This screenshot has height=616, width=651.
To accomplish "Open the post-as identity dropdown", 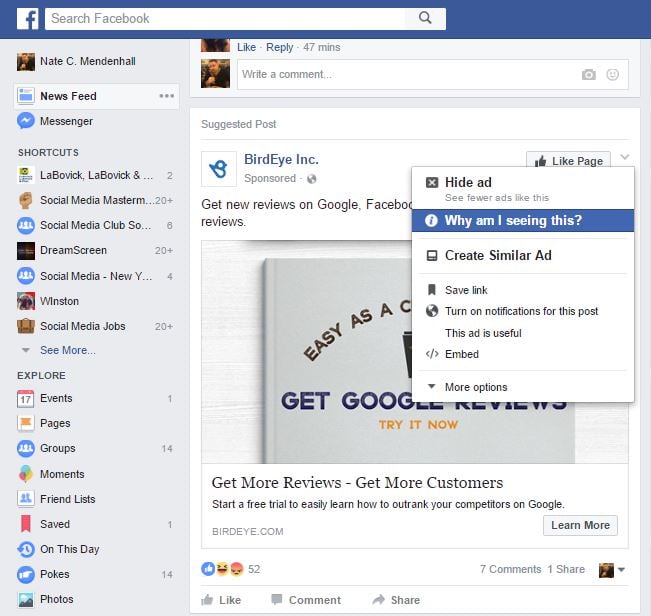I will click(x=612, y=570).
